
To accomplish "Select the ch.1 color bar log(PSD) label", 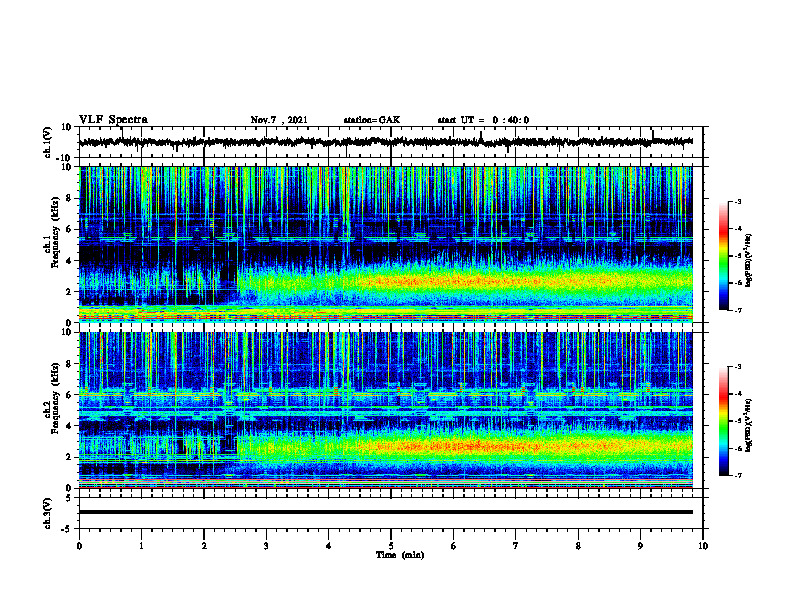I will coord(748,261).
